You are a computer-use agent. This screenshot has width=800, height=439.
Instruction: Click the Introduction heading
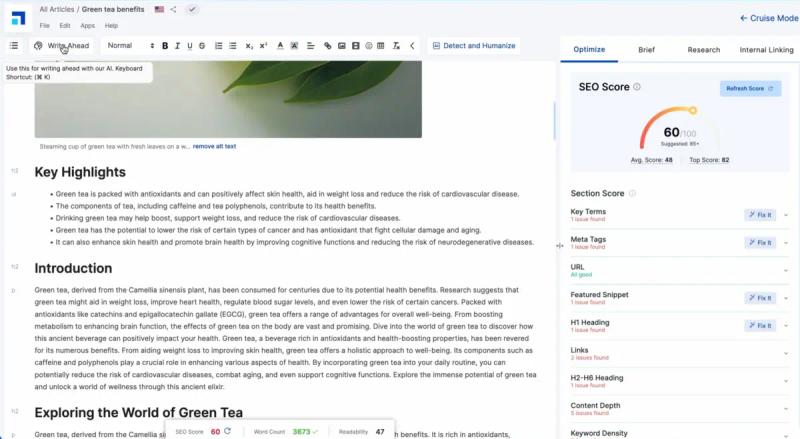[x=73, y=269]
